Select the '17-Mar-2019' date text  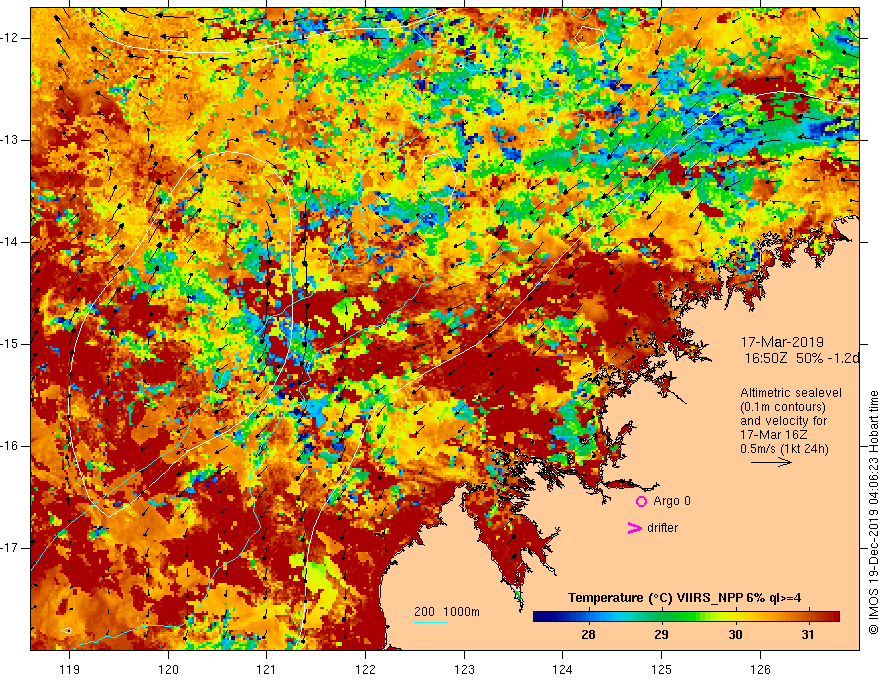click(782, 342)
